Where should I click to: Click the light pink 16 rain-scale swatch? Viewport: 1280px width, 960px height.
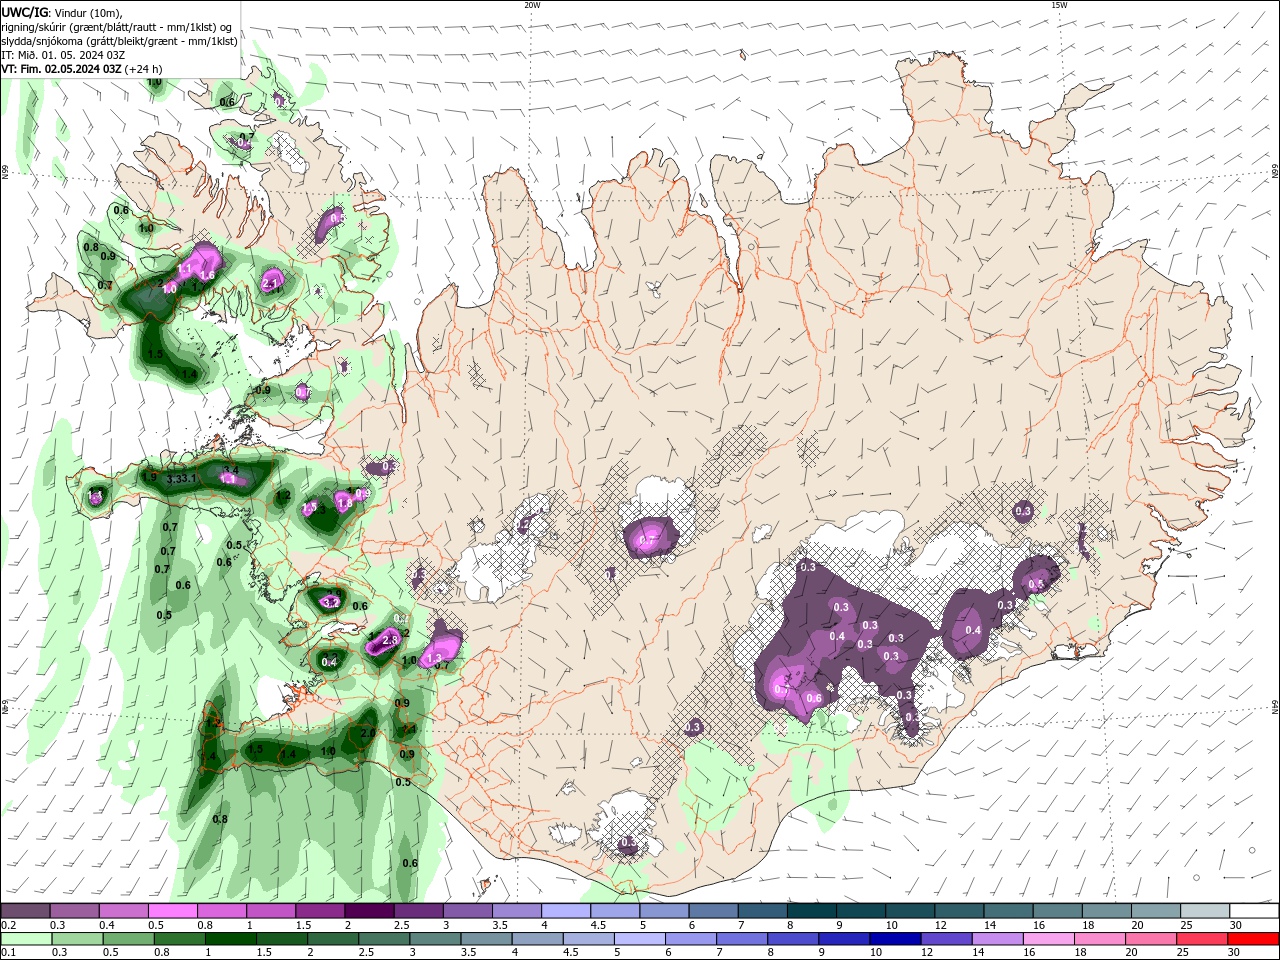(x=1048, y=939)
